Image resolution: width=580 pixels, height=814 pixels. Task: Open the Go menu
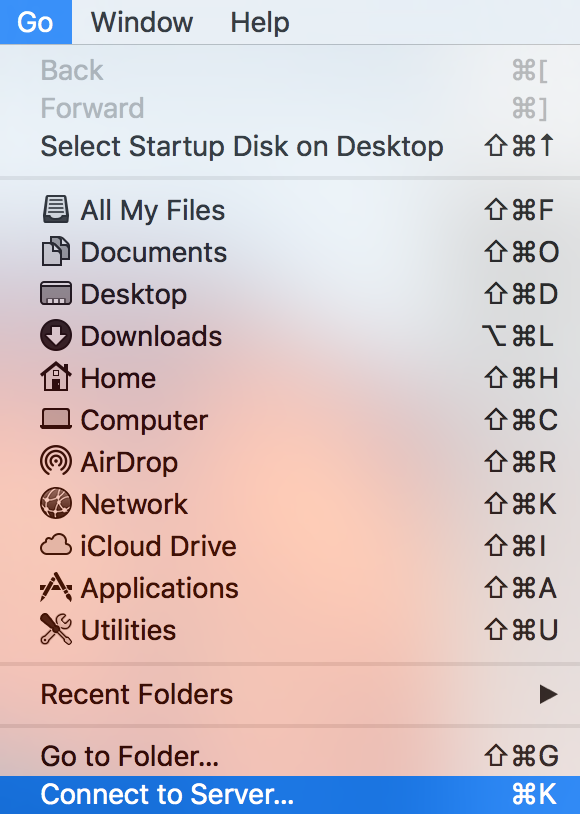coord(35,22)
